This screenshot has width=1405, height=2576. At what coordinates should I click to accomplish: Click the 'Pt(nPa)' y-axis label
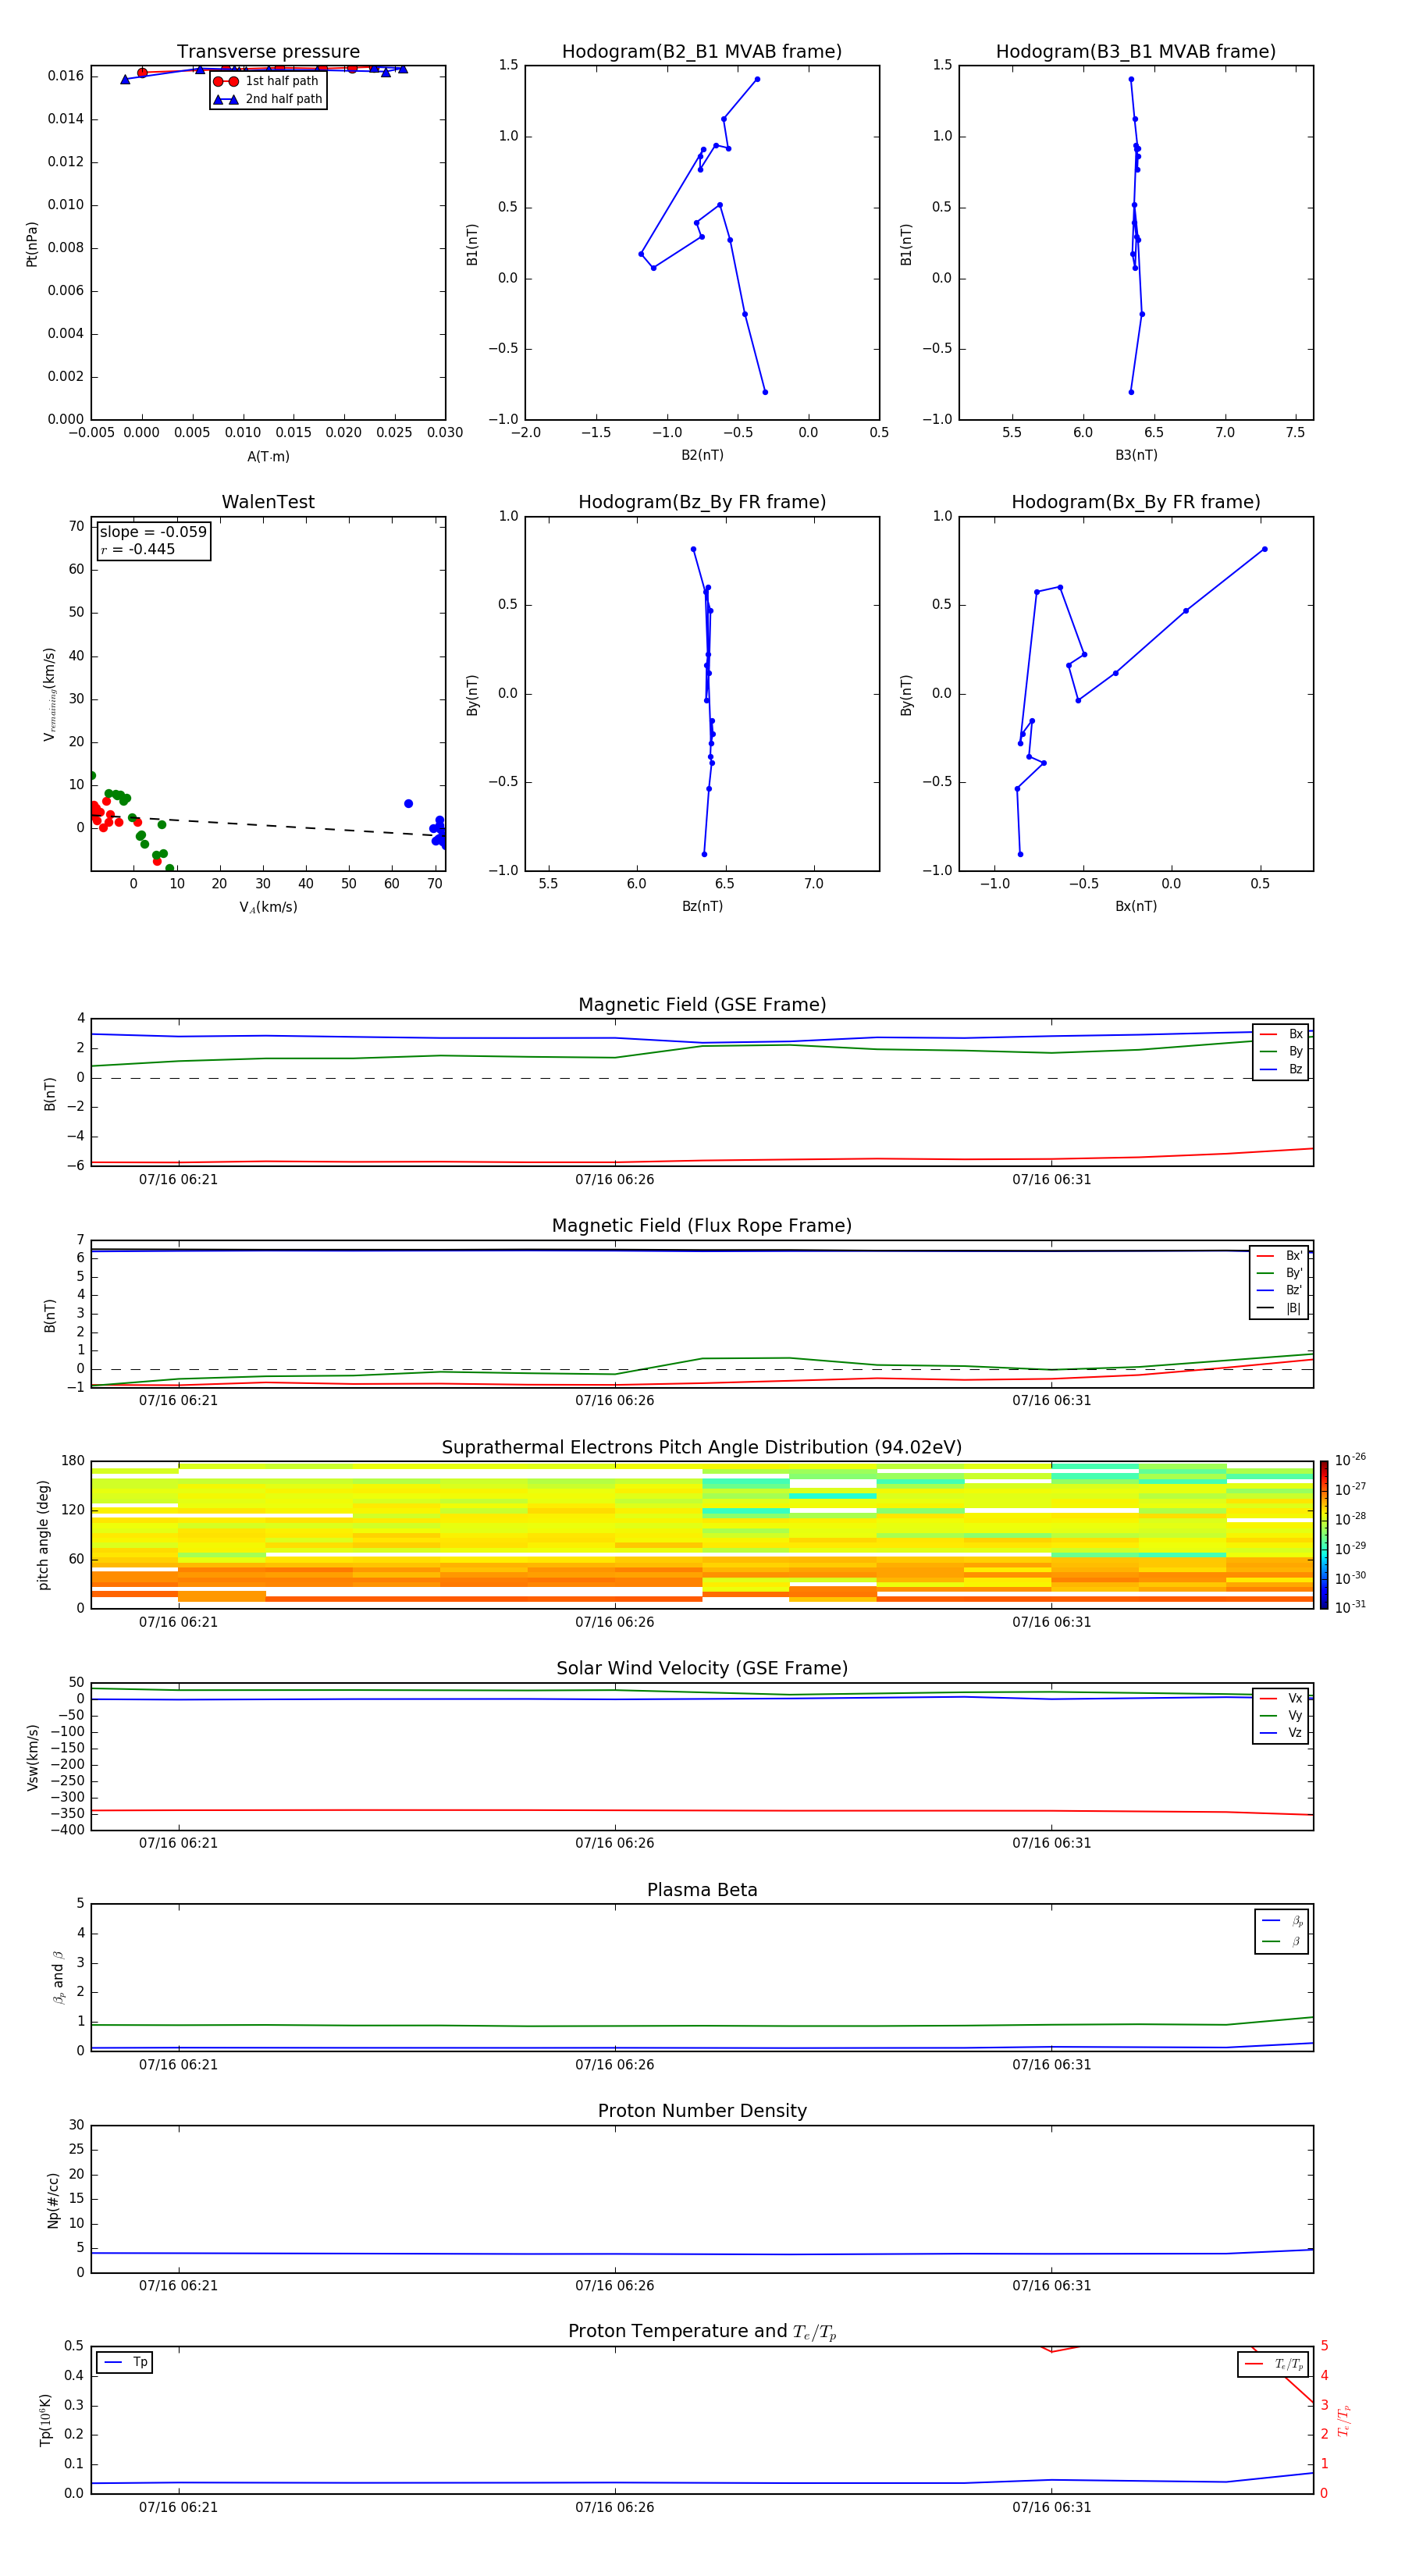(31, 244)
